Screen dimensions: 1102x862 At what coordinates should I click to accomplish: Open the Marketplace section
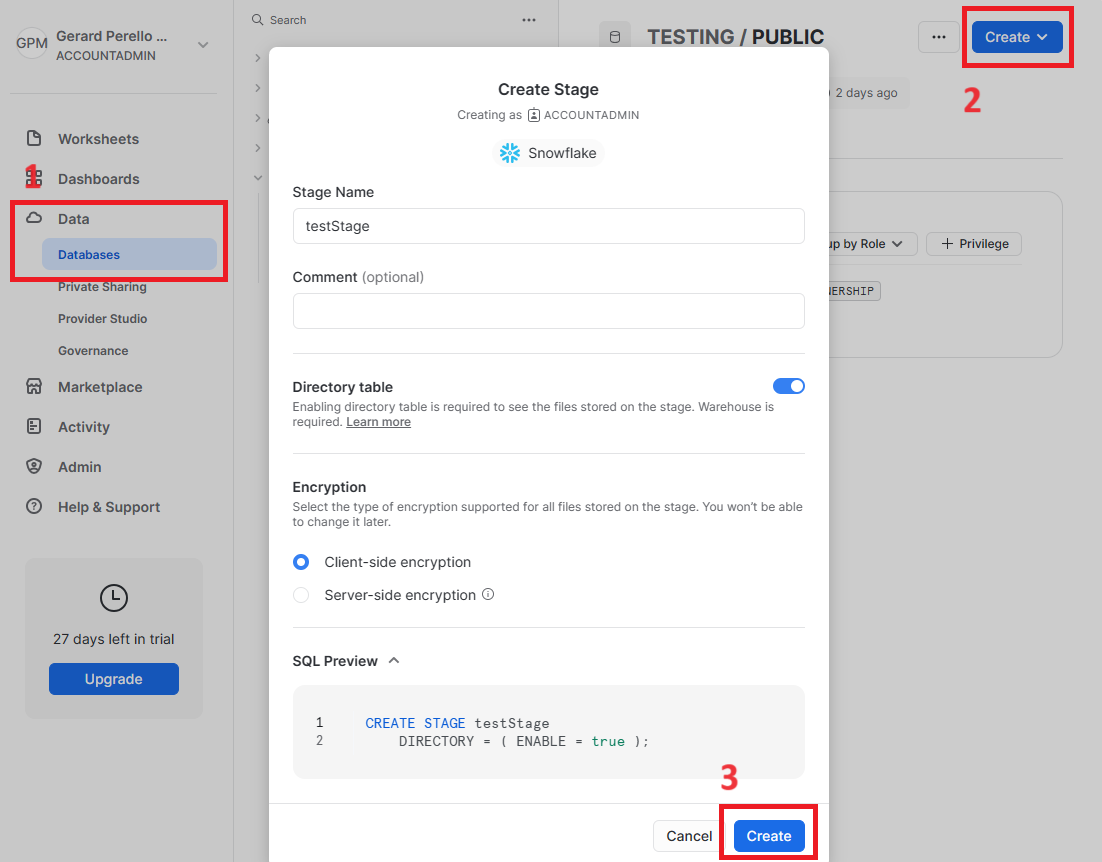(x=97, y=387)
